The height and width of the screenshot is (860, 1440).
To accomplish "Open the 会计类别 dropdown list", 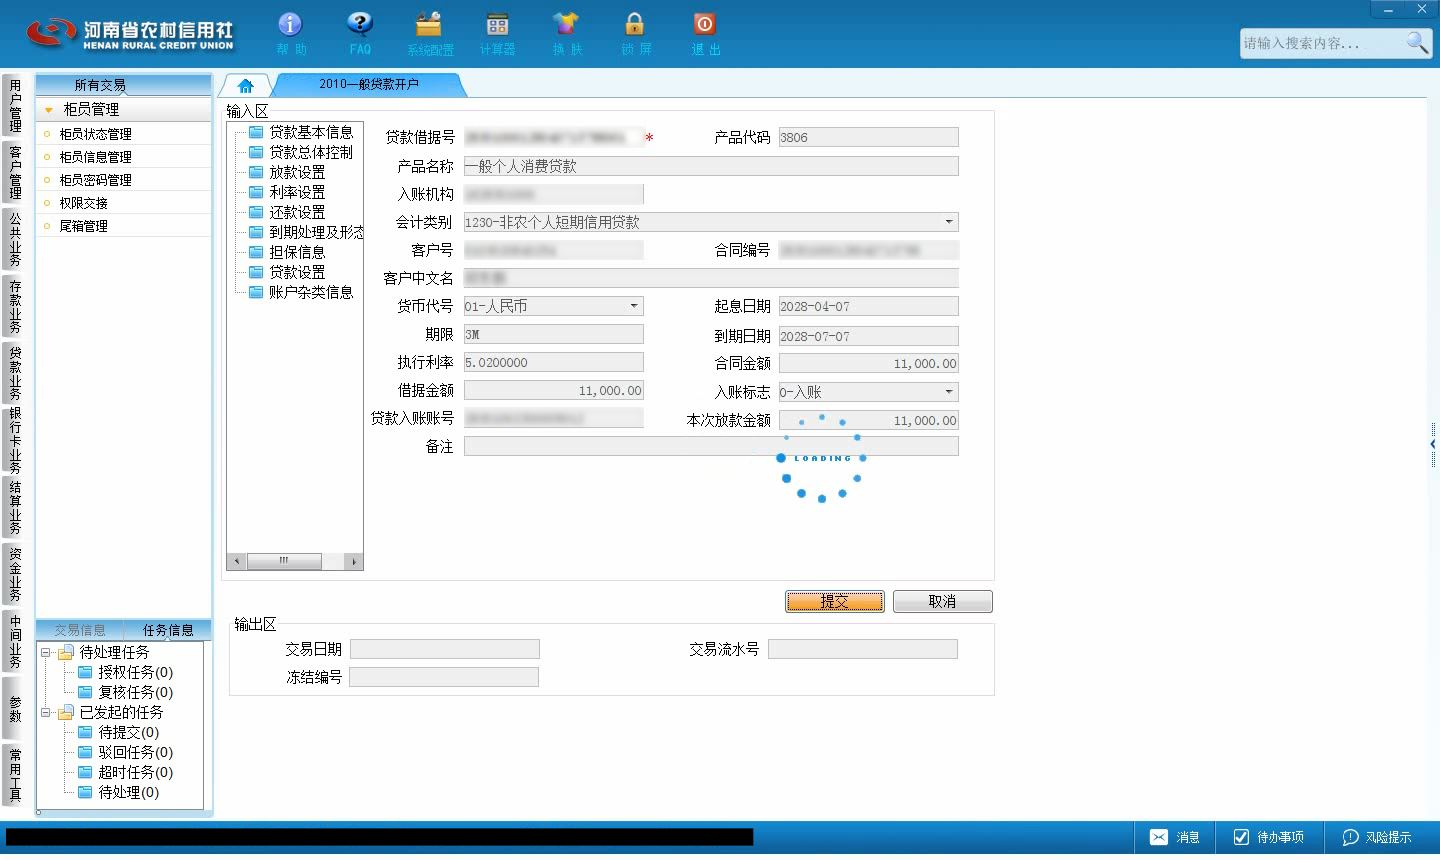I will [949, 222].
